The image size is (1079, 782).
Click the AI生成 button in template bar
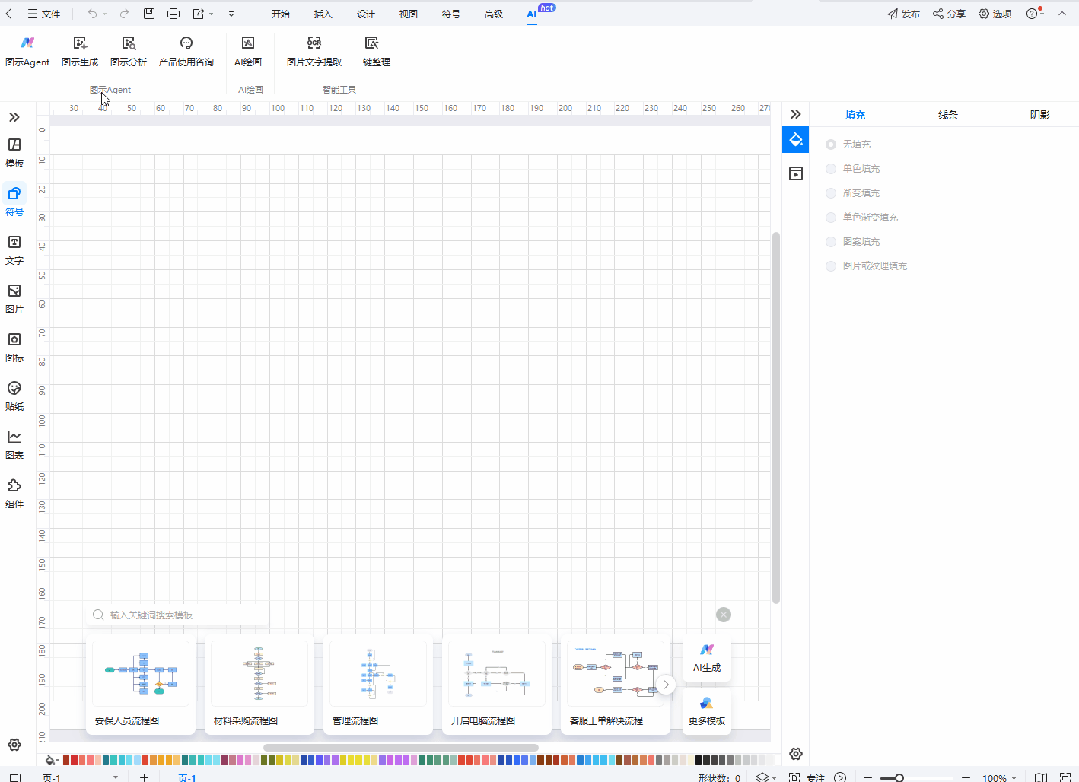coord(707,659)
